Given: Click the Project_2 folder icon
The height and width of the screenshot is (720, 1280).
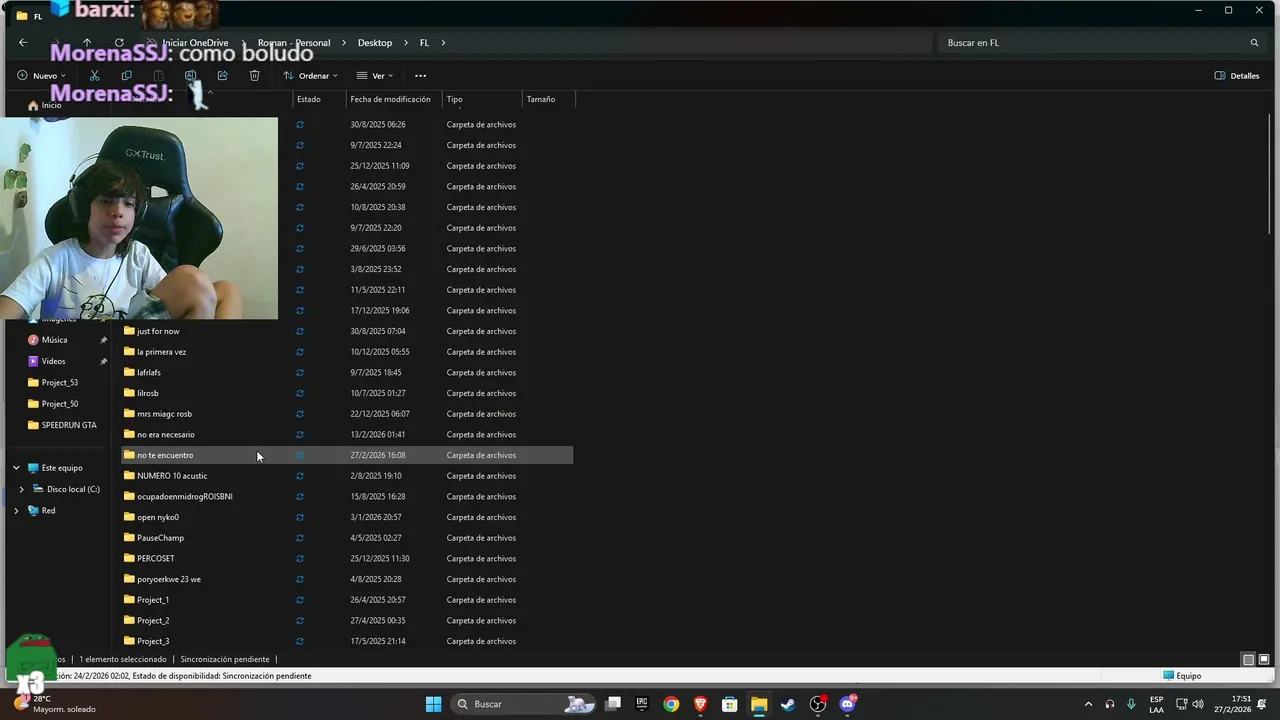Looking at the screenshot, I should 129,620.
